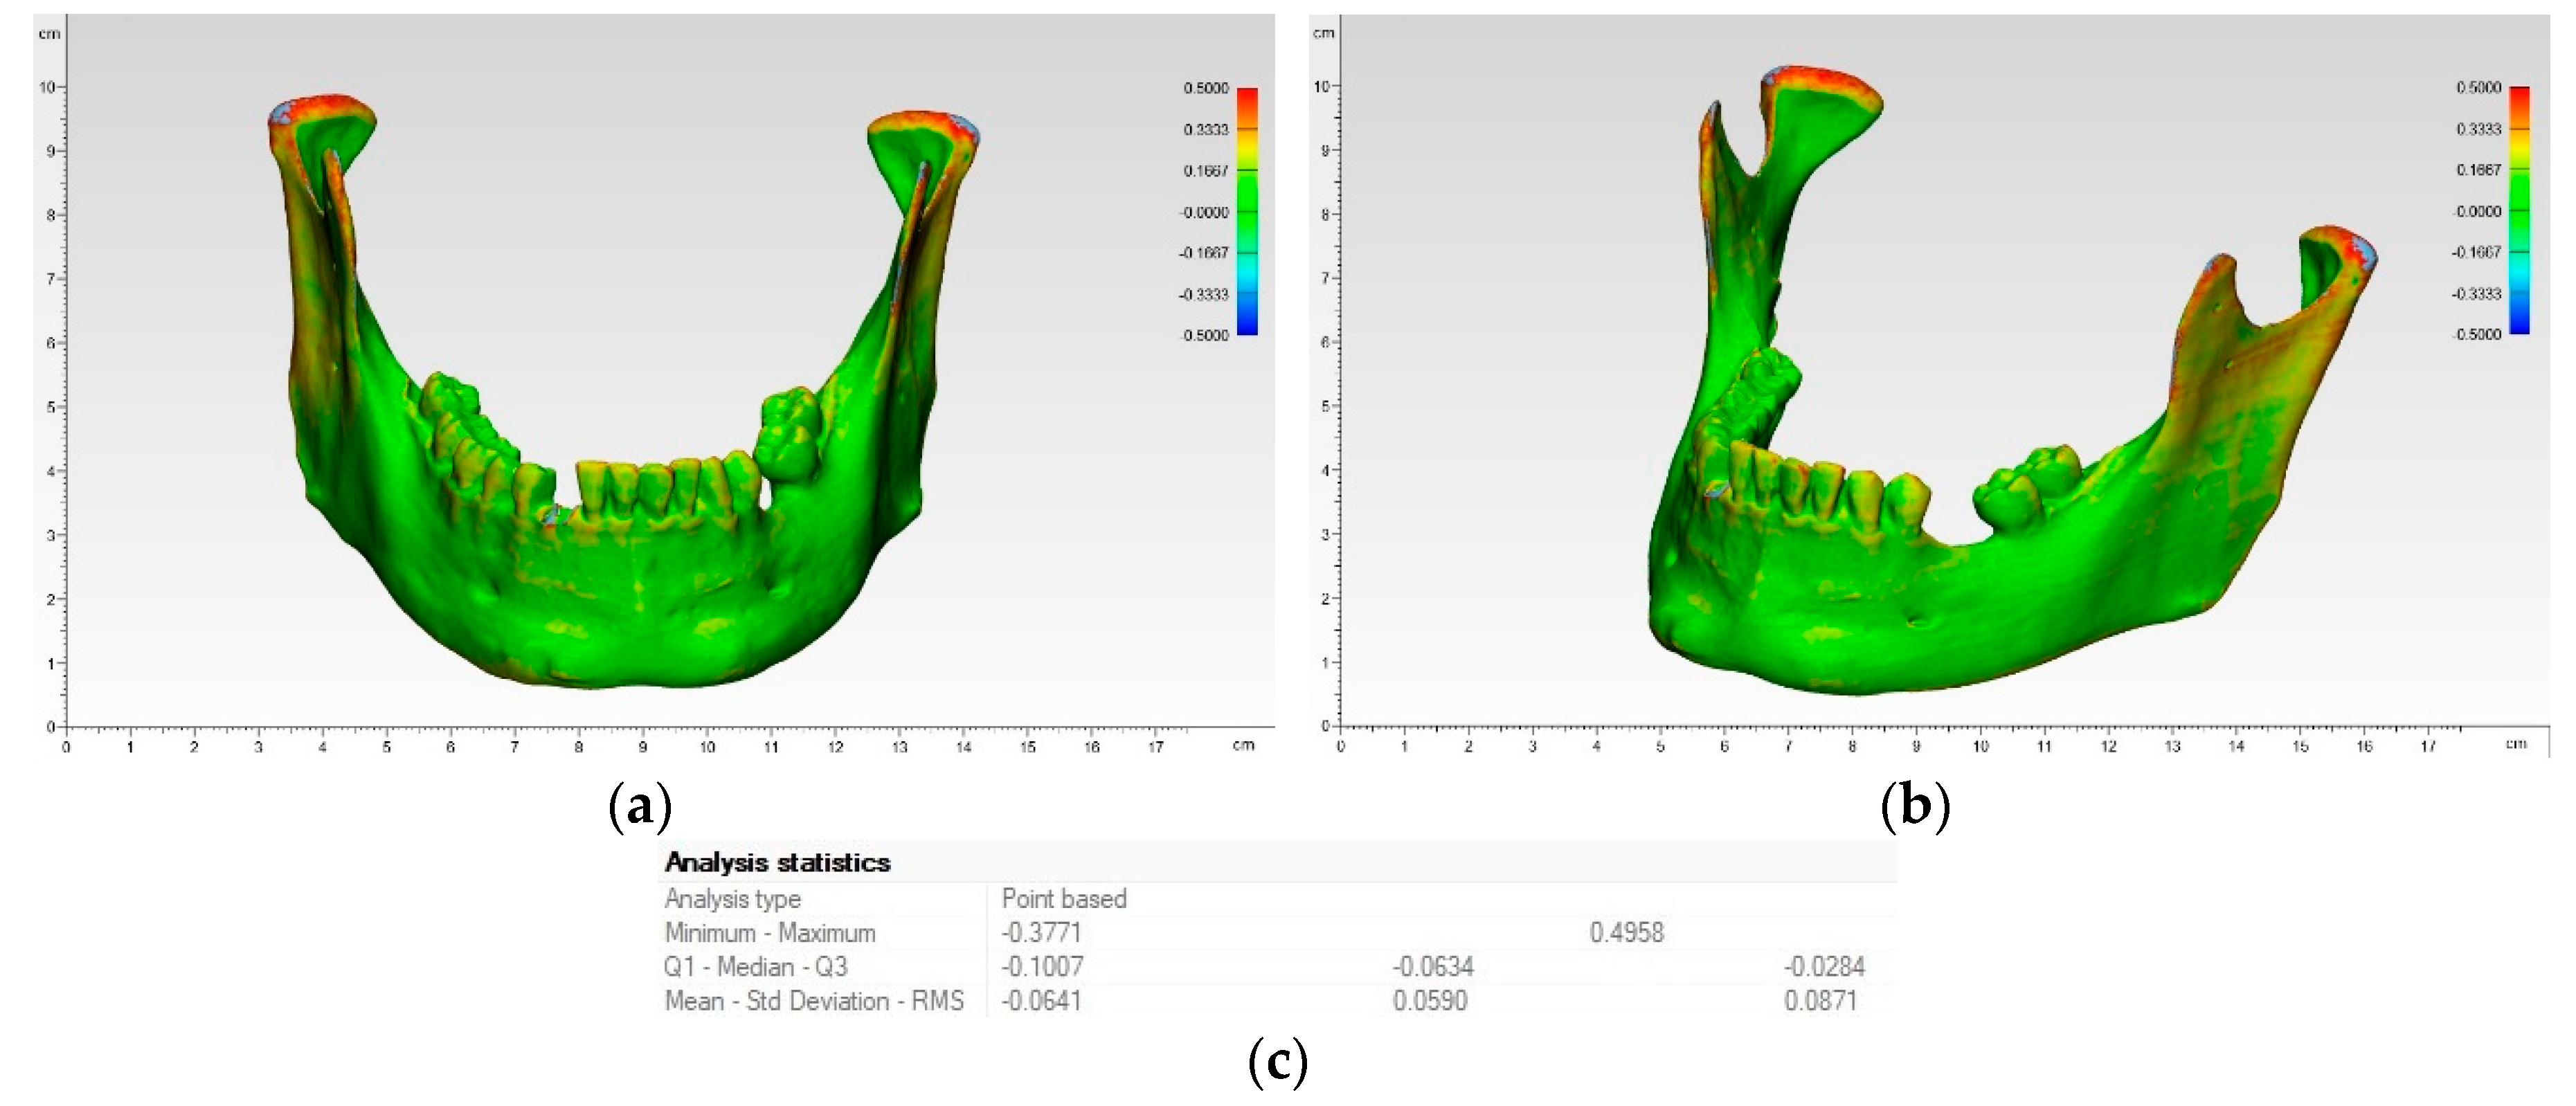Click the (a) panel caption label
The width and height of the screenshot is (2576, 1106).
coord(640,806)
